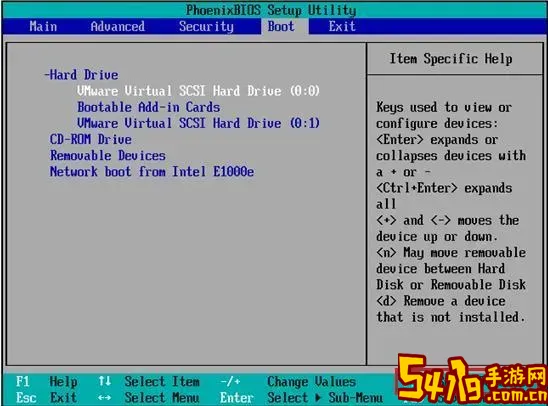The width and height of the screenshot is (548, 406).
Task: Click the Esc Exit key hint
Action: pyautogui.click(x=46, y=398)
